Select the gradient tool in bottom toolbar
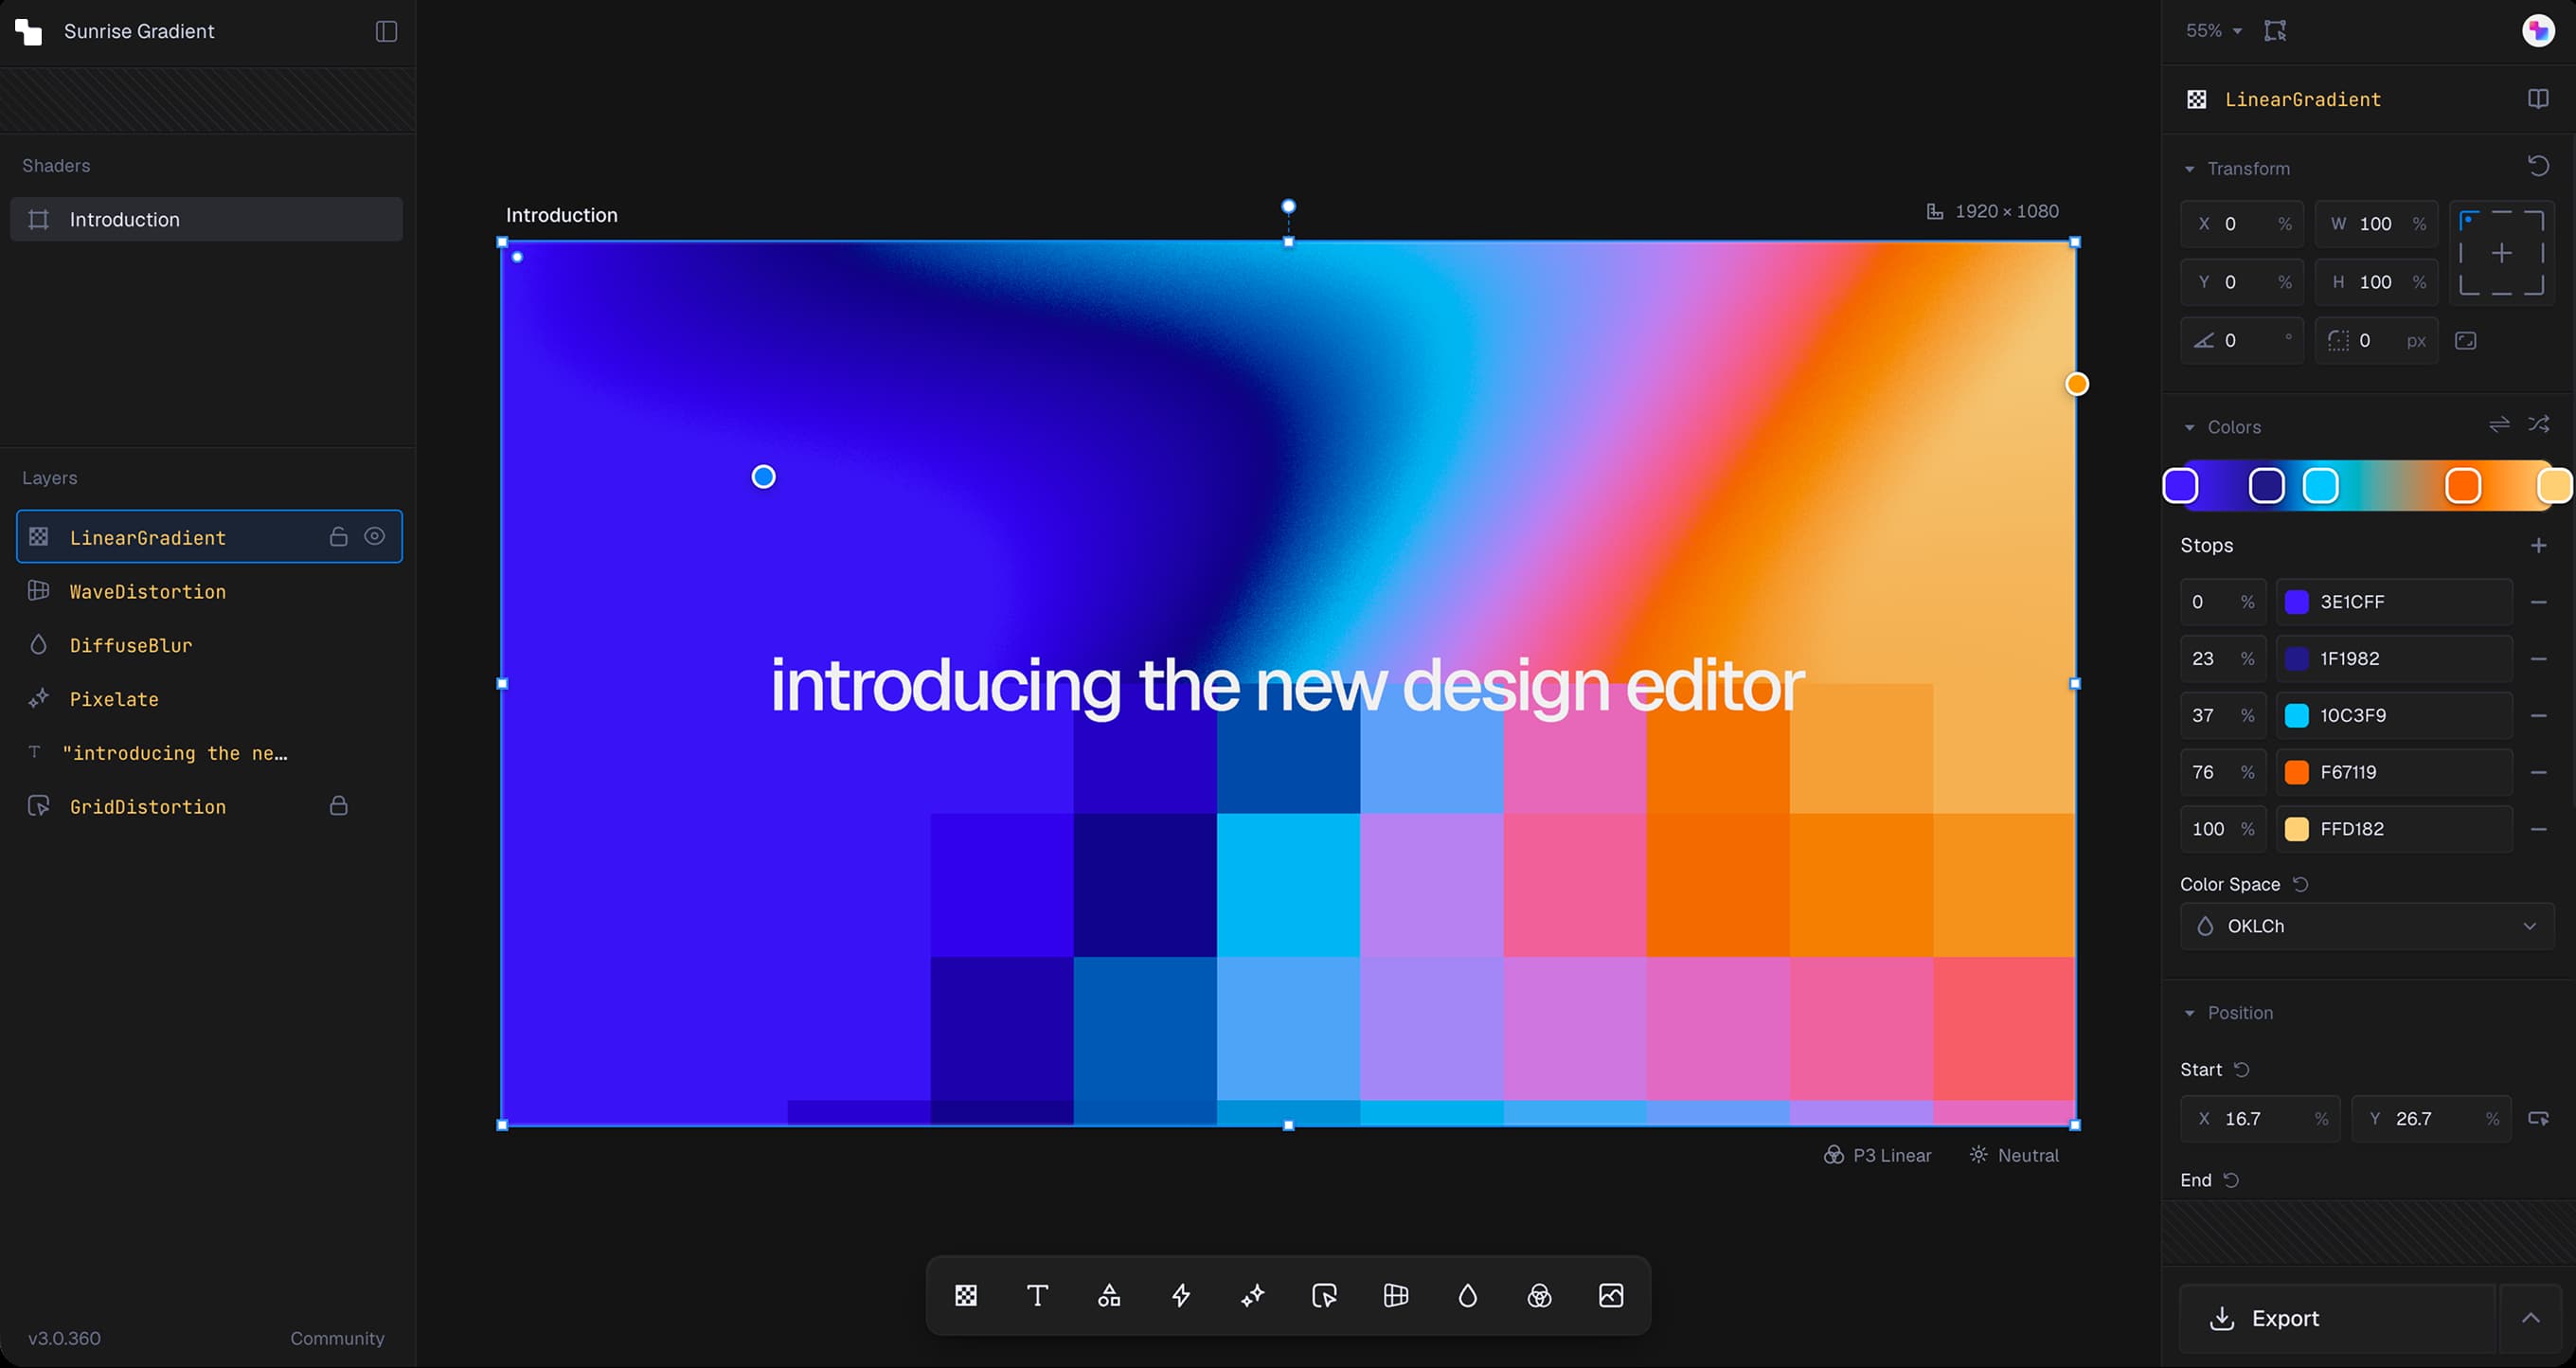Viewport: 2576px width, 1368px height. tap(965, 1296)
